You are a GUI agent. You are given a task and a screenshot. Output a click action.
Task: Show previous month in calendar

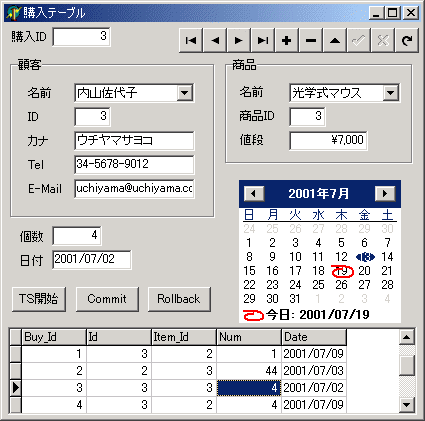tap(254, 193)
